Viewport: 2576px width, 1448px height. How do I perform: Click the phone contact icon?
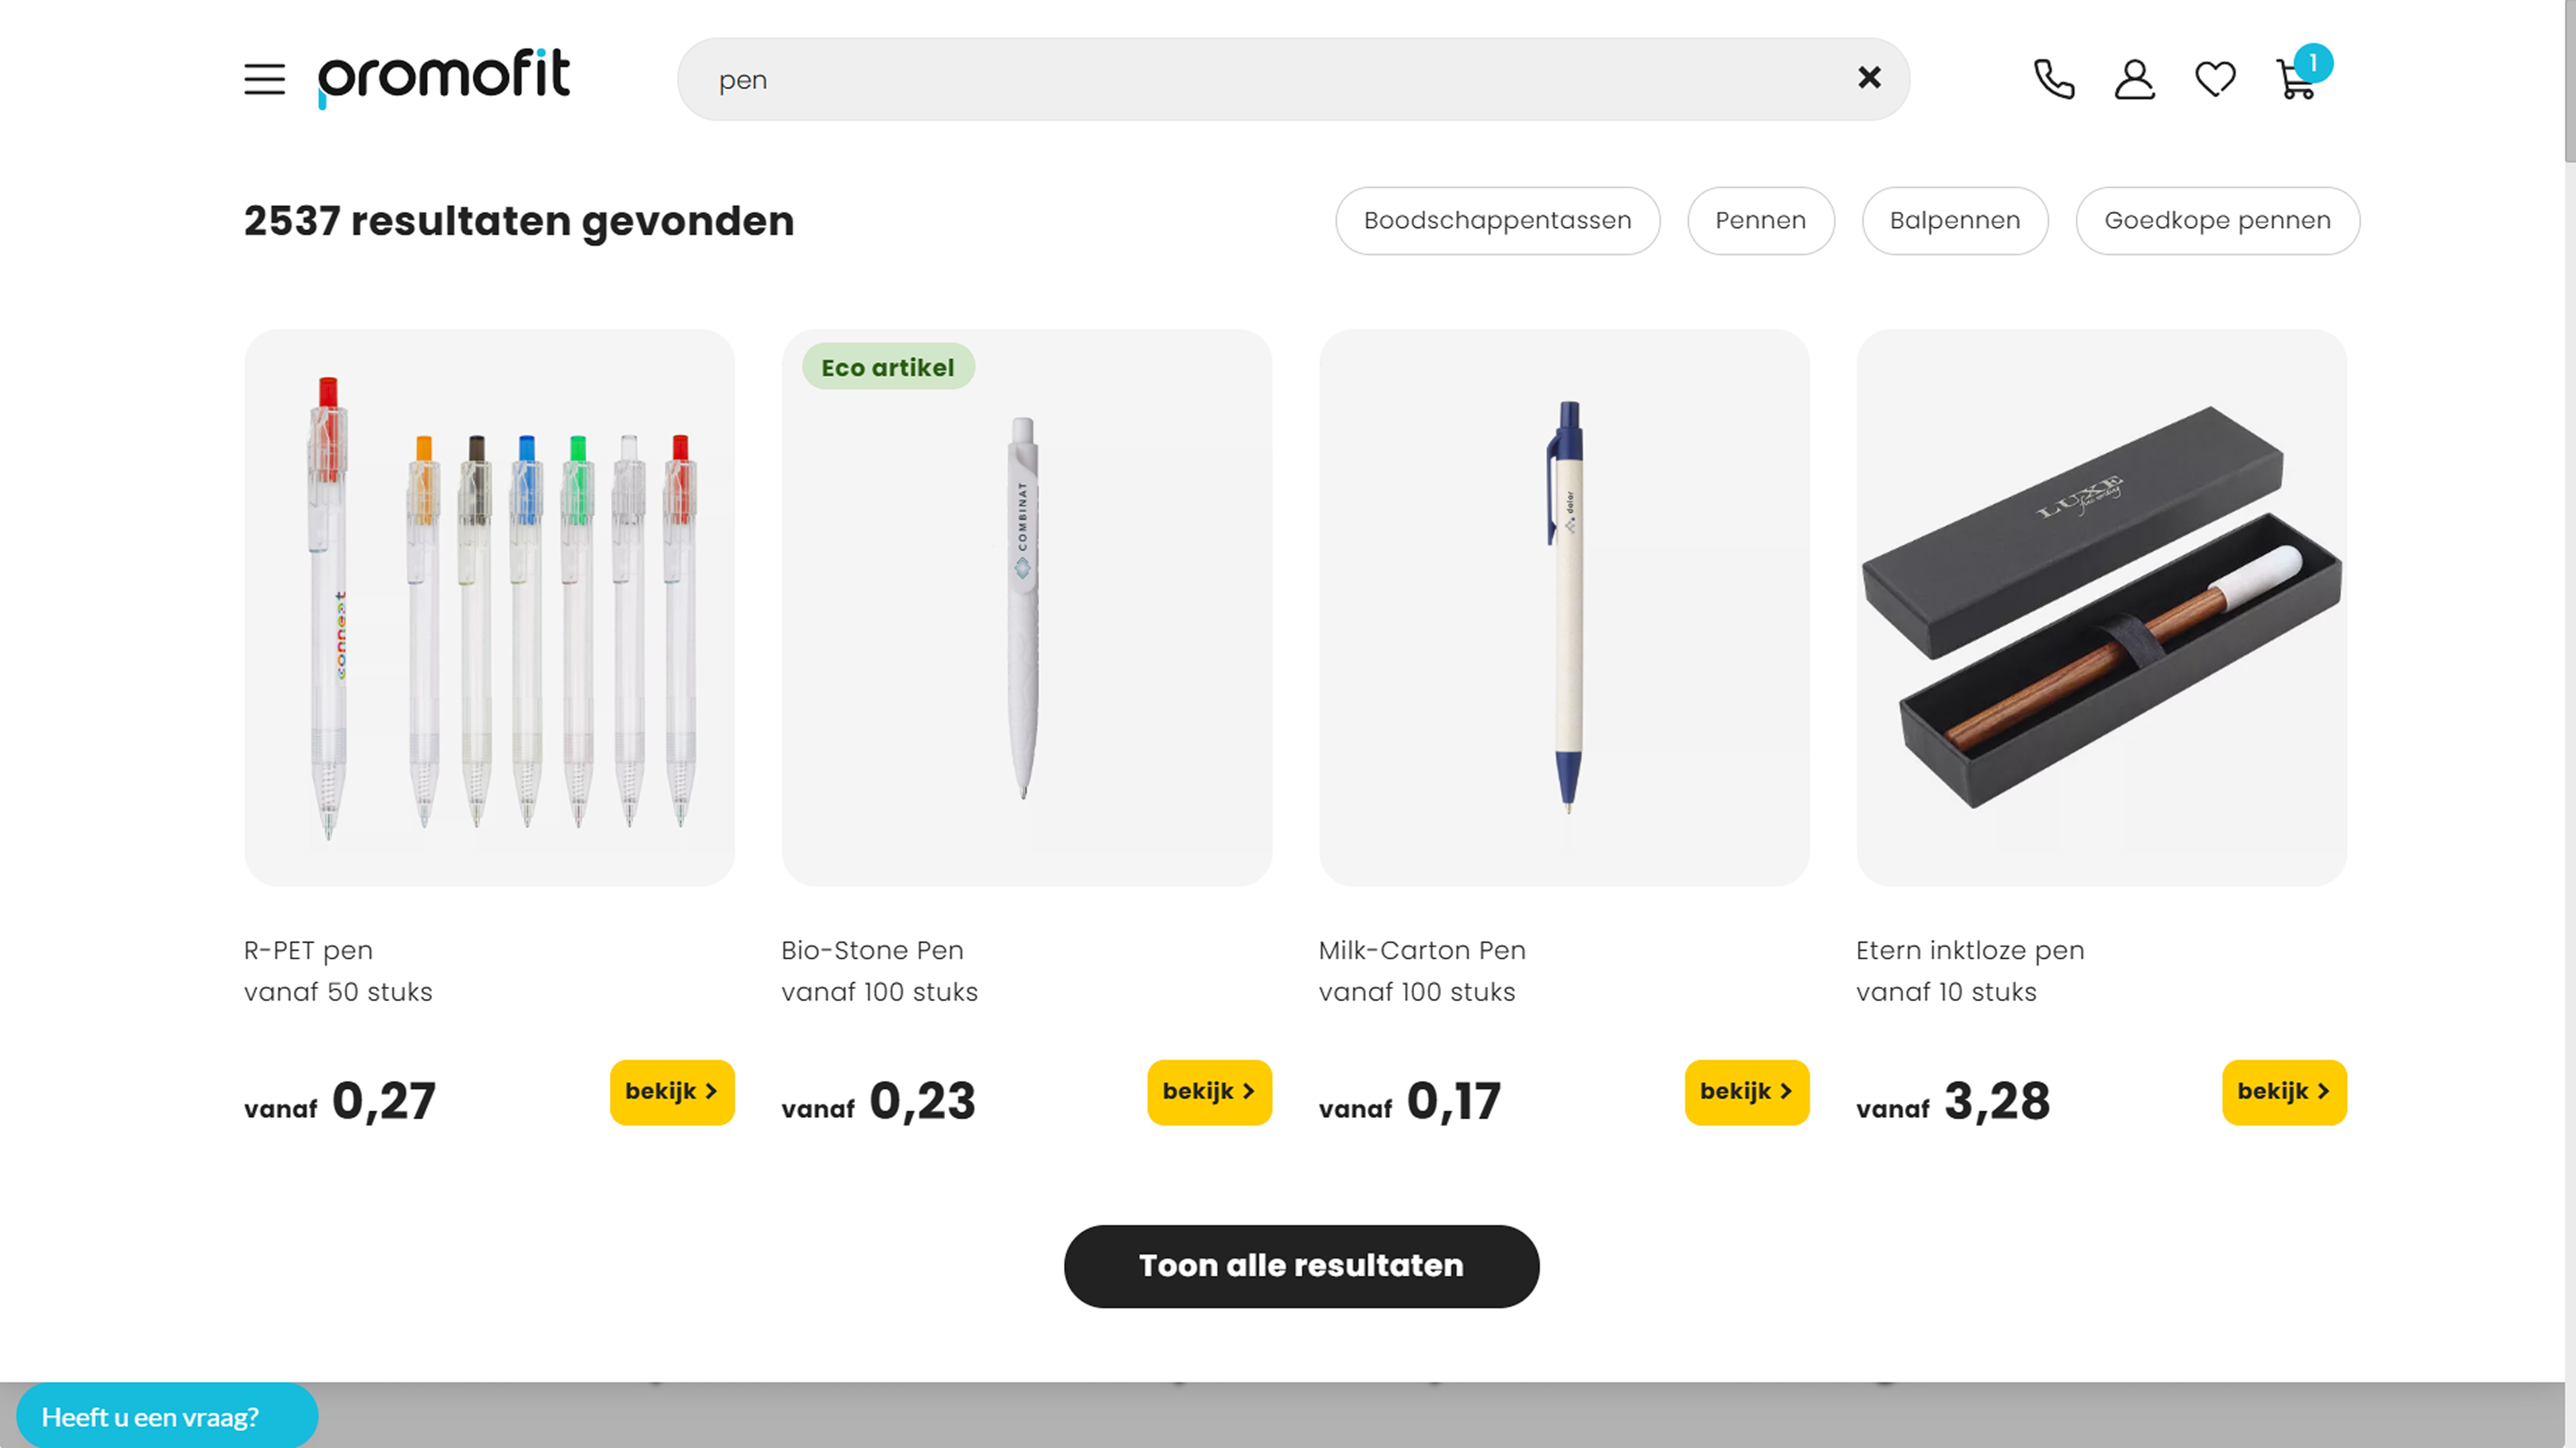tap(2054, 79)
